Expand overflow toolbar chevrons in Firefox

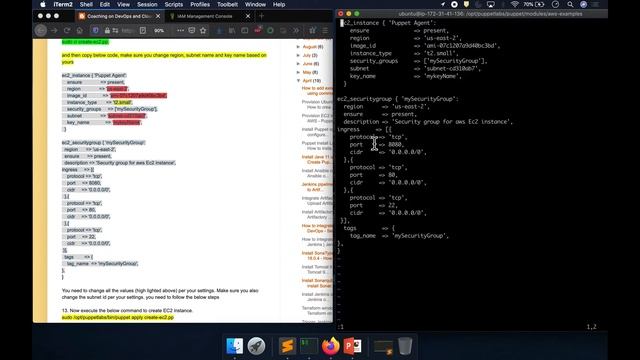(296, 31)
